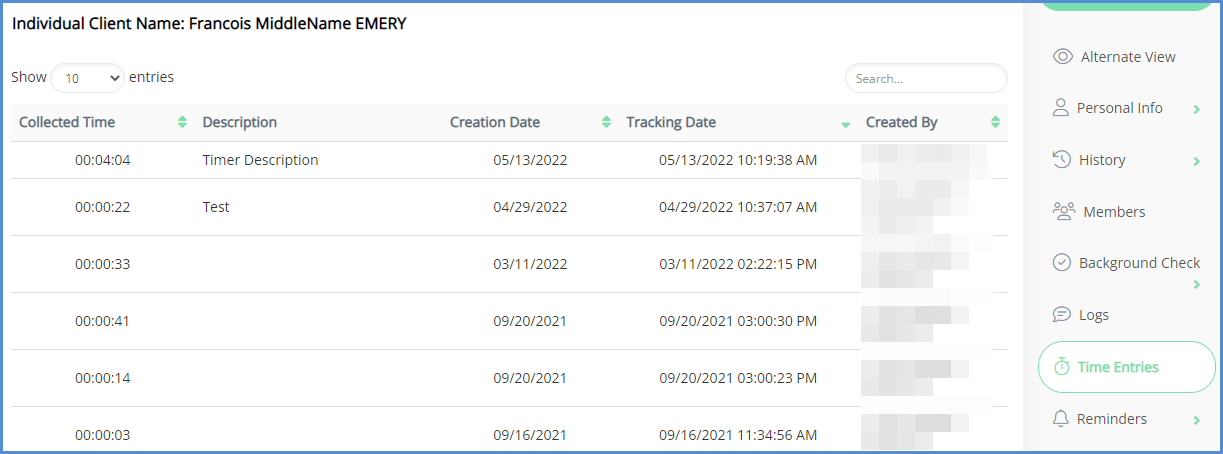Viewport: 1223px width, 454px height.
Task: Sort by Creation Date column arrows
Action: [606, 122]
